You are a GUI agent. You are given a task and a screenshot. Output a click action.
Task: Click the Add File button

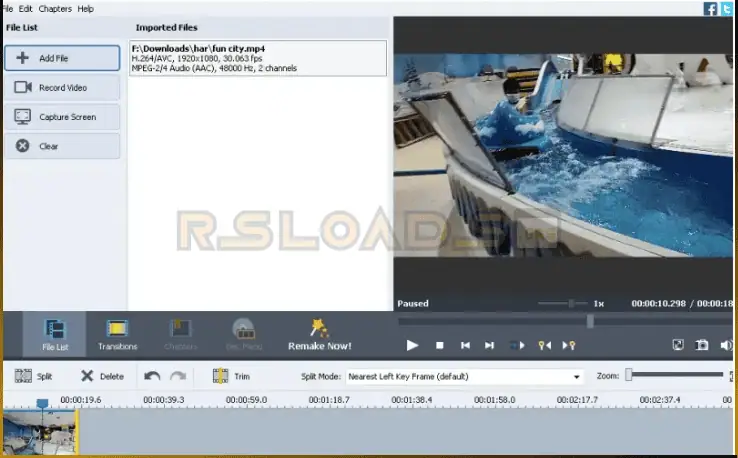click(x=62, y=58)
